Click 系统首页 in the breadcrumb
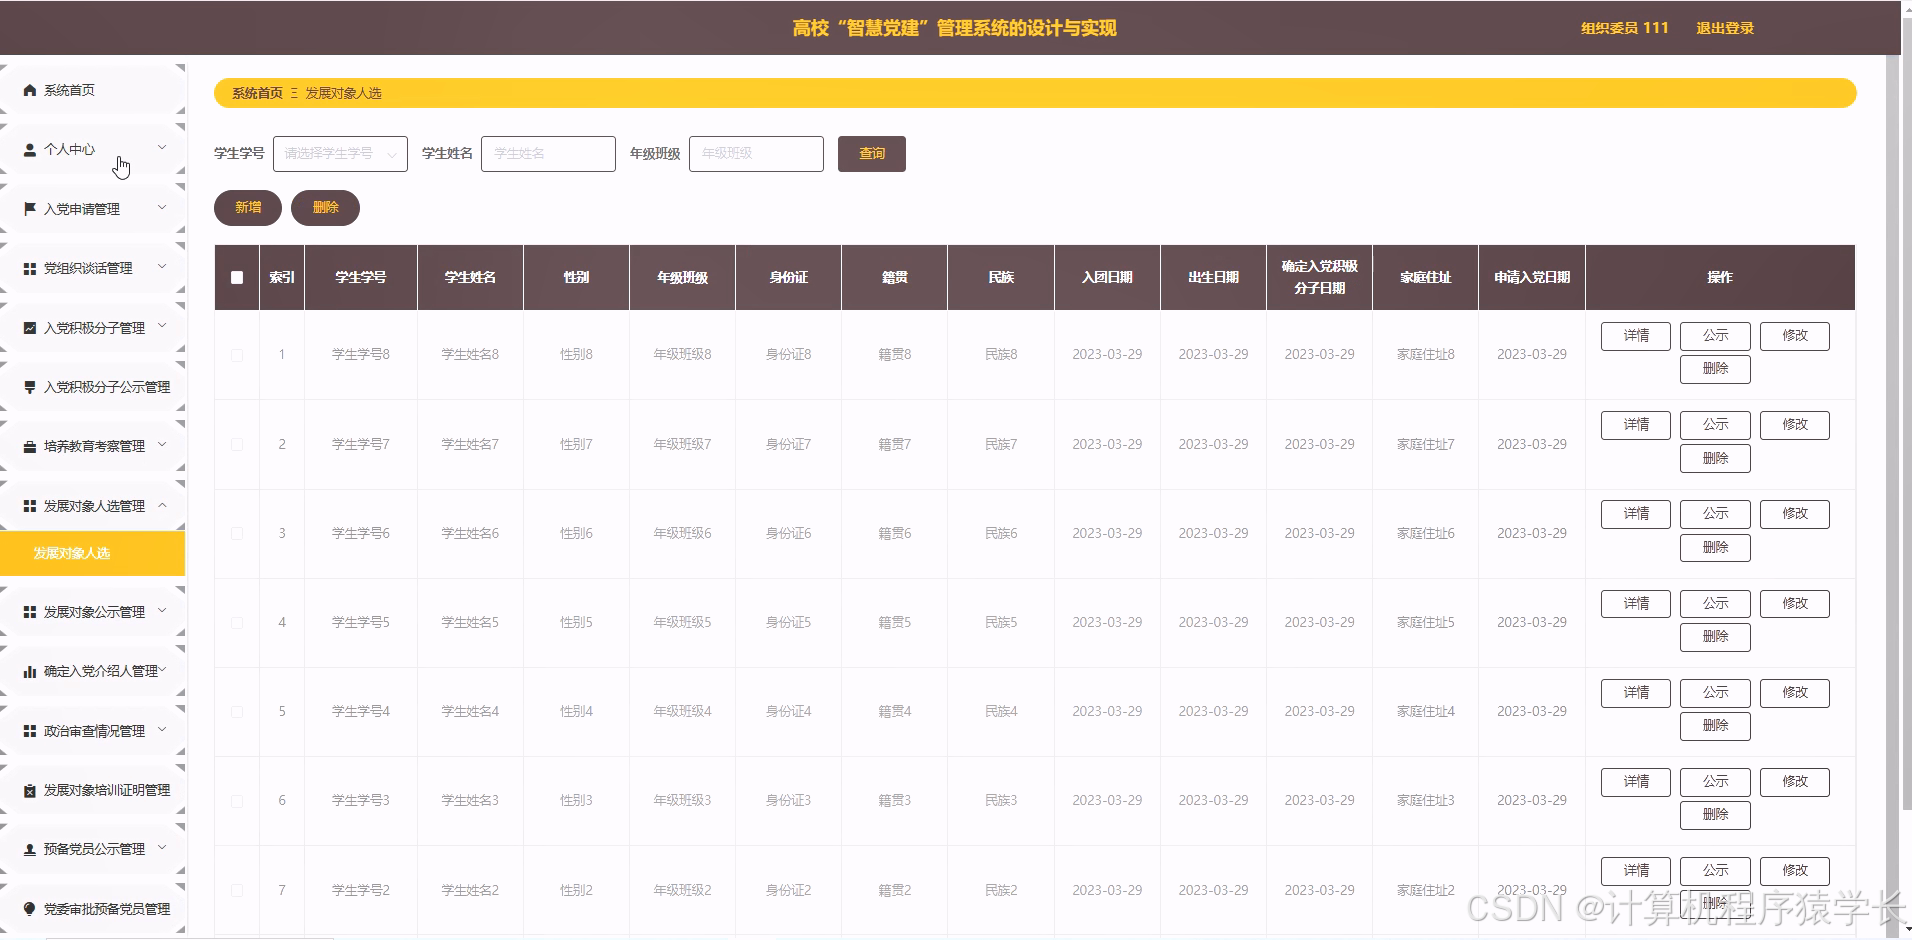1912x940 pixels. click(257, 93)
